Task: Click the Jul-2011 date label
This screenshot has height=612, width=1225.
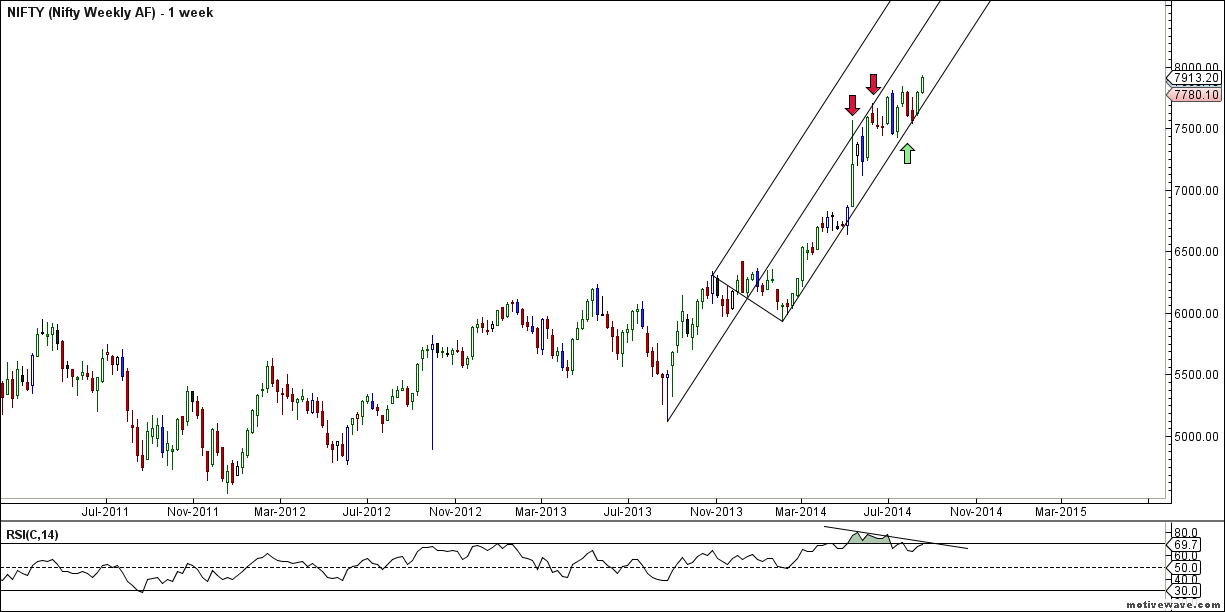Action: point(103,511)
